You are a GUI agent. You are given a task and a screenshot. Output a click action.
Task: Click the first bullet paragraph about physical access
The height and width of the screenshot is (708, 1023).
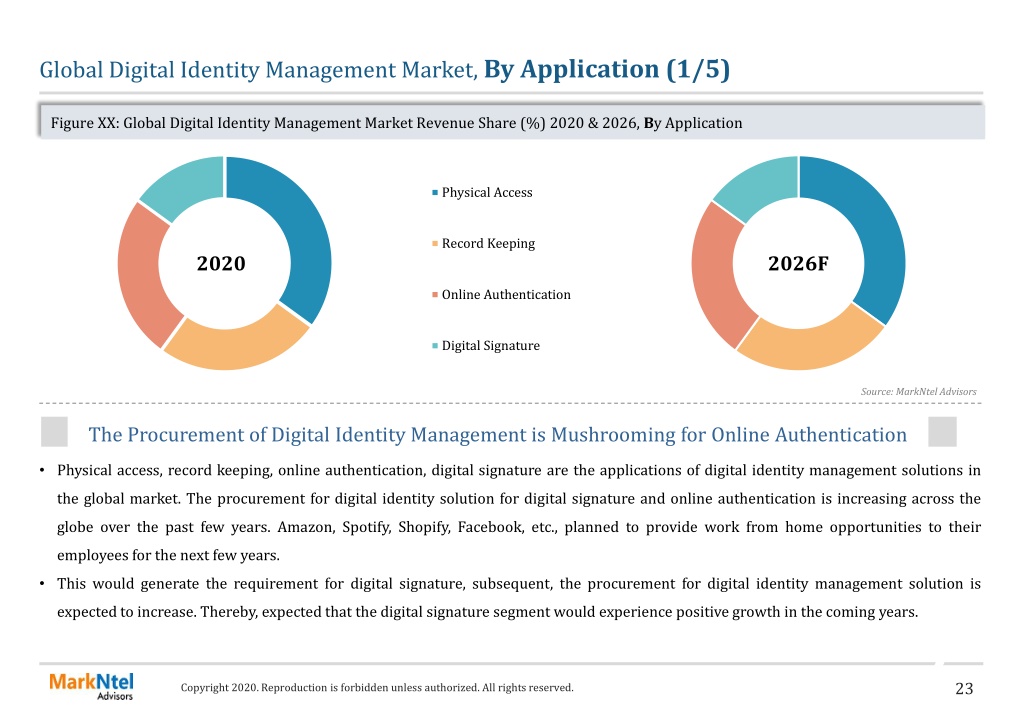point(519,513)
